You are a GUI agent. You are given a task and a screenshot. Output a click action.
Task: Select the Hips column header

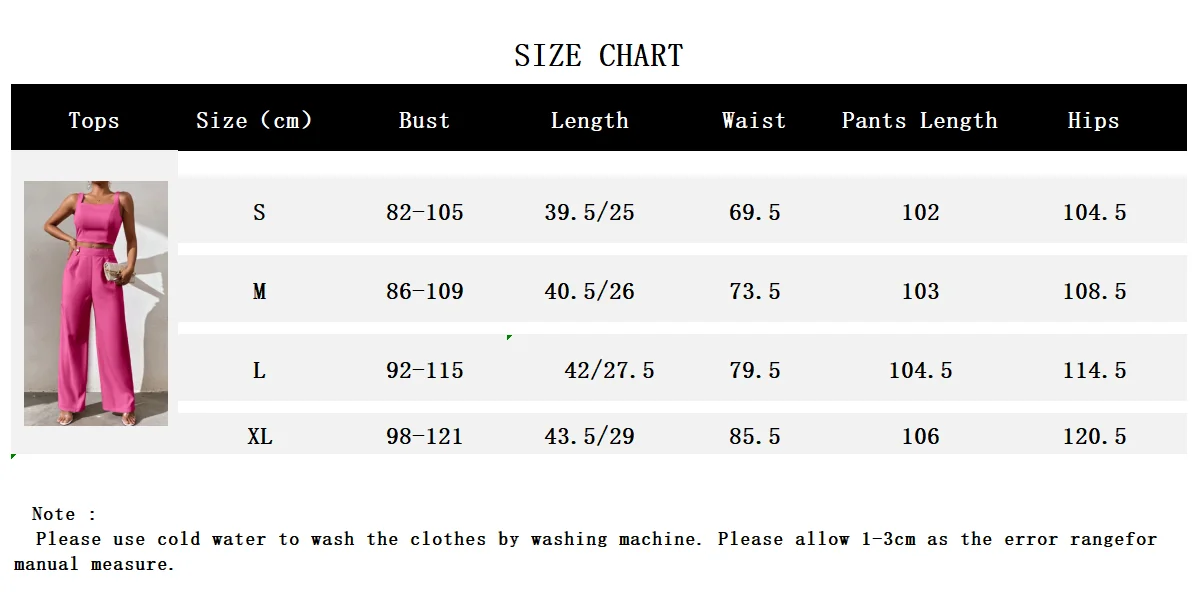(x=1093, y=121)
